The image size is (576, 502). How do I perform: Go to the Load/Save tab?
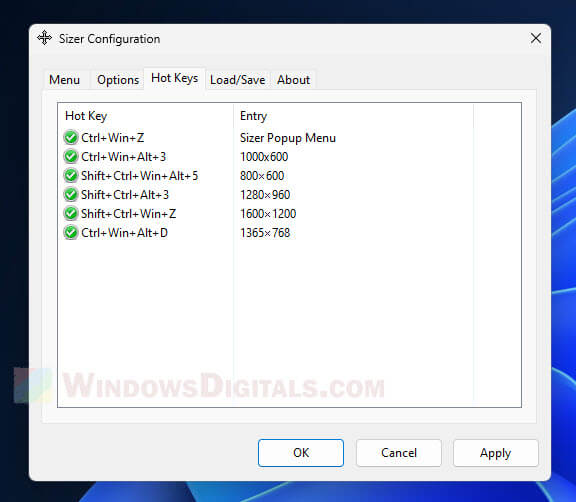click(237, 80)
